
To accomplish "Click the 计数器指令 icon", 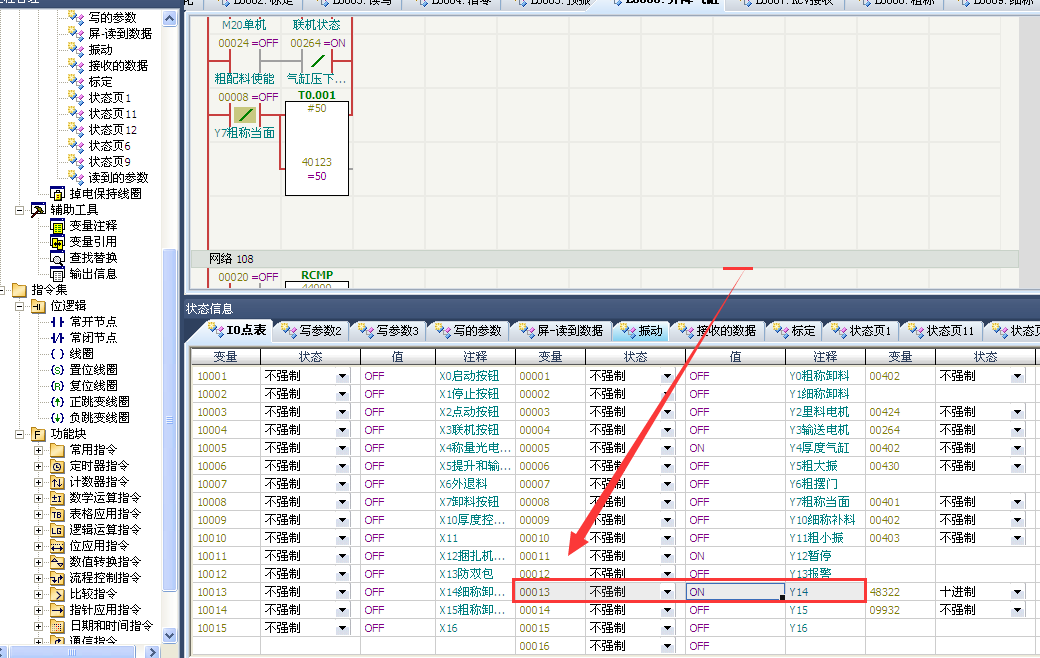I will tap(57, 482).
